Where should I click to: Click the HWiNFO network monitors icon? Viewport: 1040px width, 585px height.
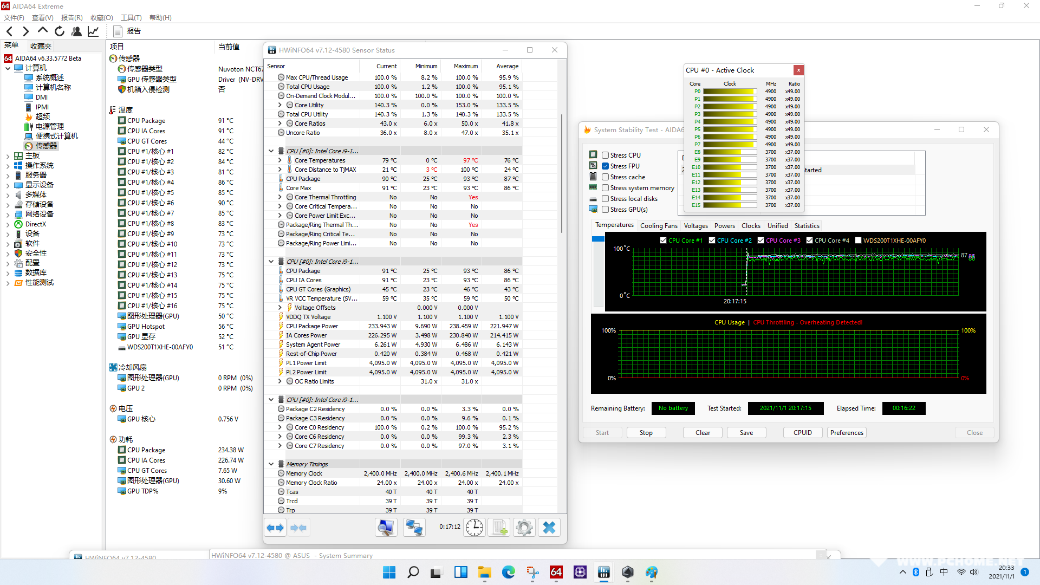[x=413, y=527]
